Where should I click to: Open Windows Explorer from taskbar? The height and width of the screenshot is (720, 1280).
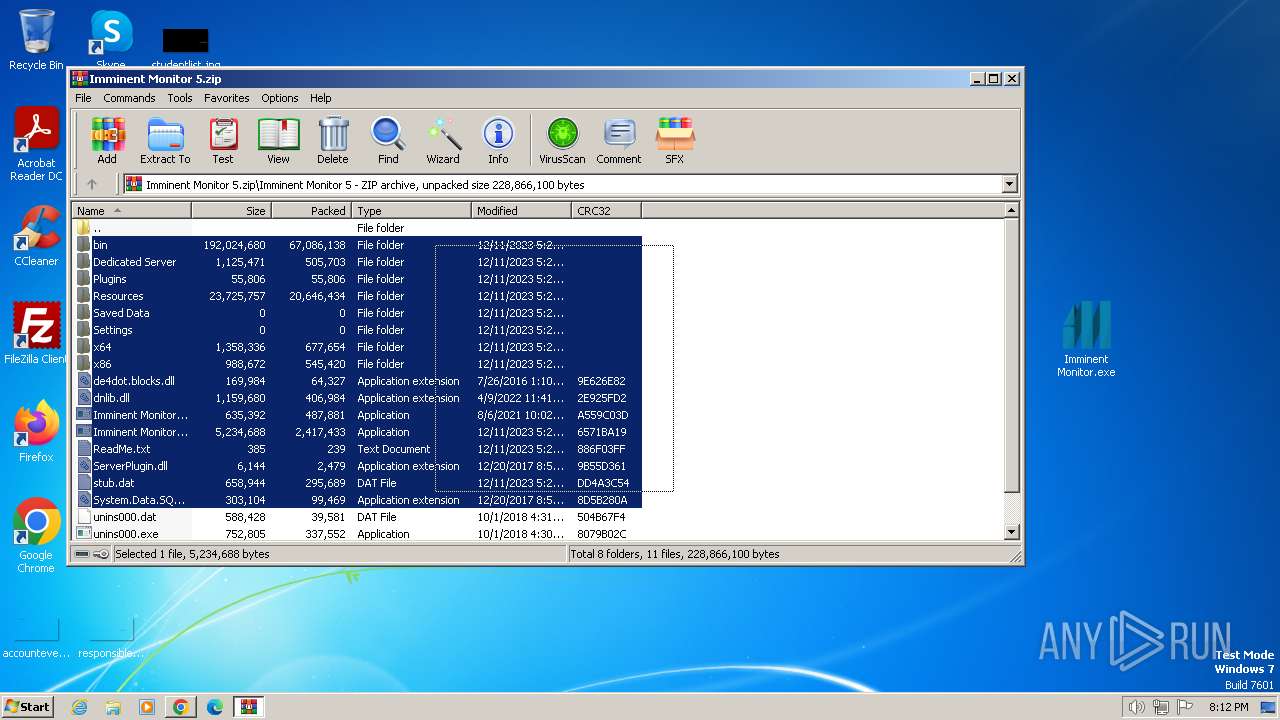113,707
